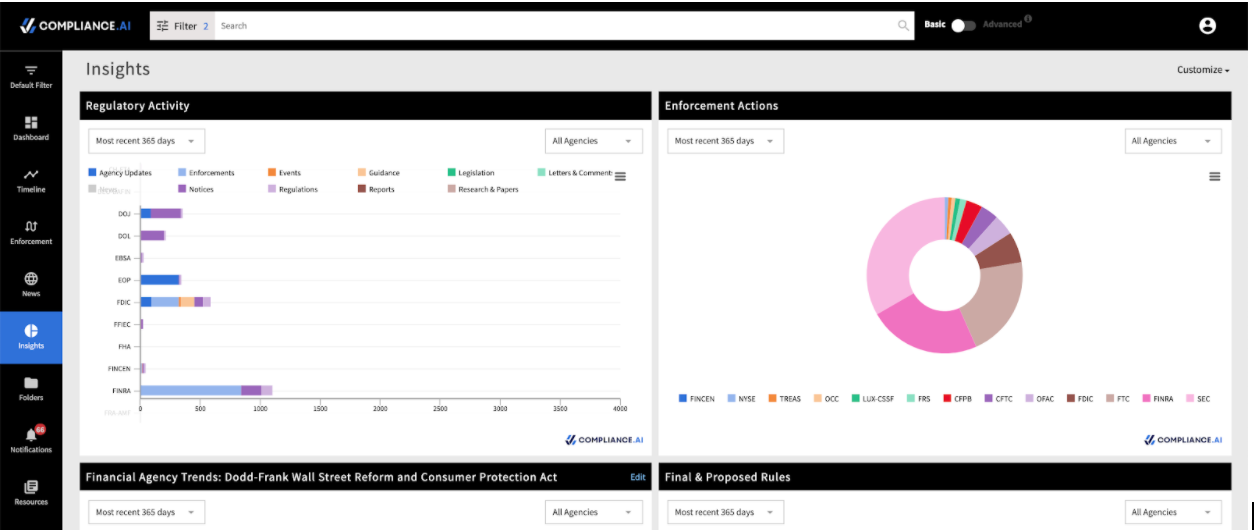Open Final & Proposed Rules agencies dropdown
The image size is (1254, 530).
click(x=1173, y=512)
